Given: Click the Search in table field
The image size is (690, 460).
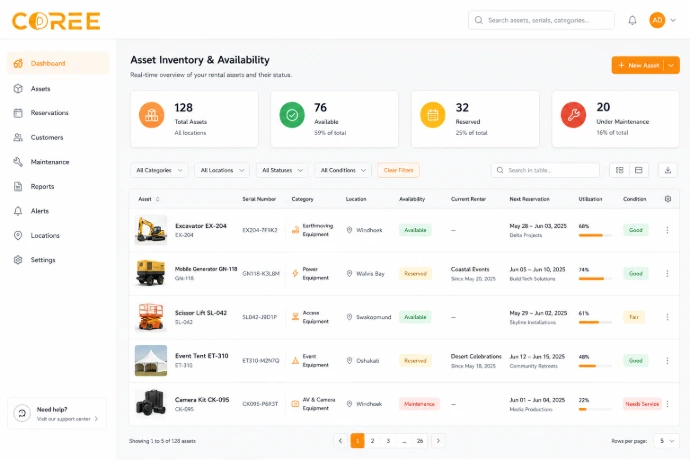Looking at the screenshot, I should click(x=545, y=170).
